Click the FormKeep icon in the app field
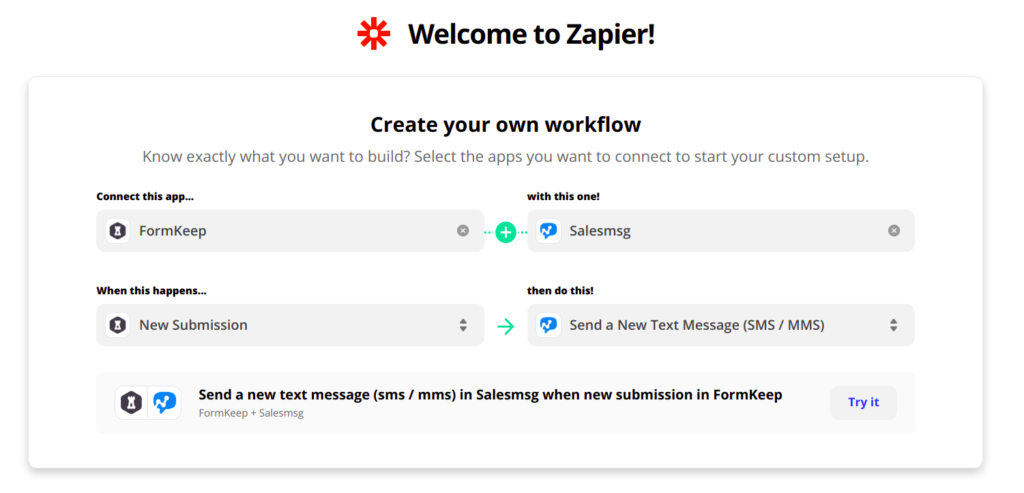The height and width of the screenshot is (493, 1024). tap(118, 231)
